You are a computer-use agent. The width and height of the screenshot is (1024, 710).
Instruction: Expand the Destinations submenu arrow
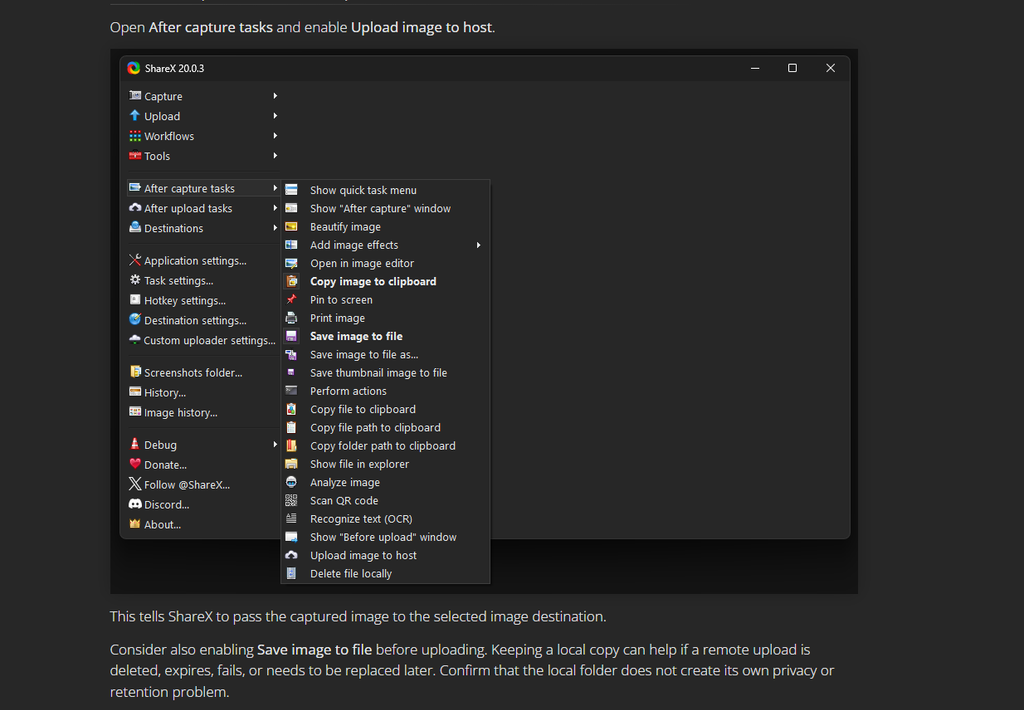tap(275, 228)
